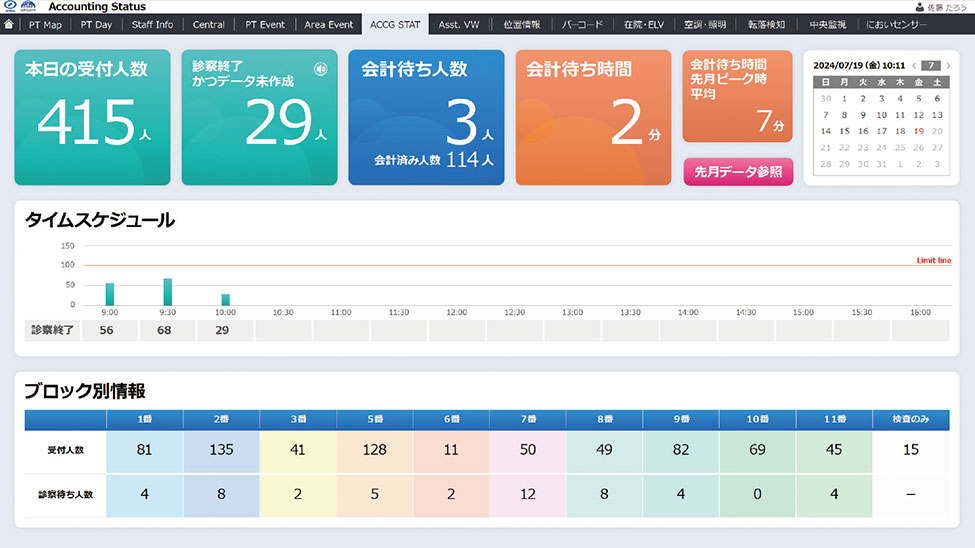Screen dimensions: 975x548
Task: Switch to the PT Map tab
Action: click(45, 24)
